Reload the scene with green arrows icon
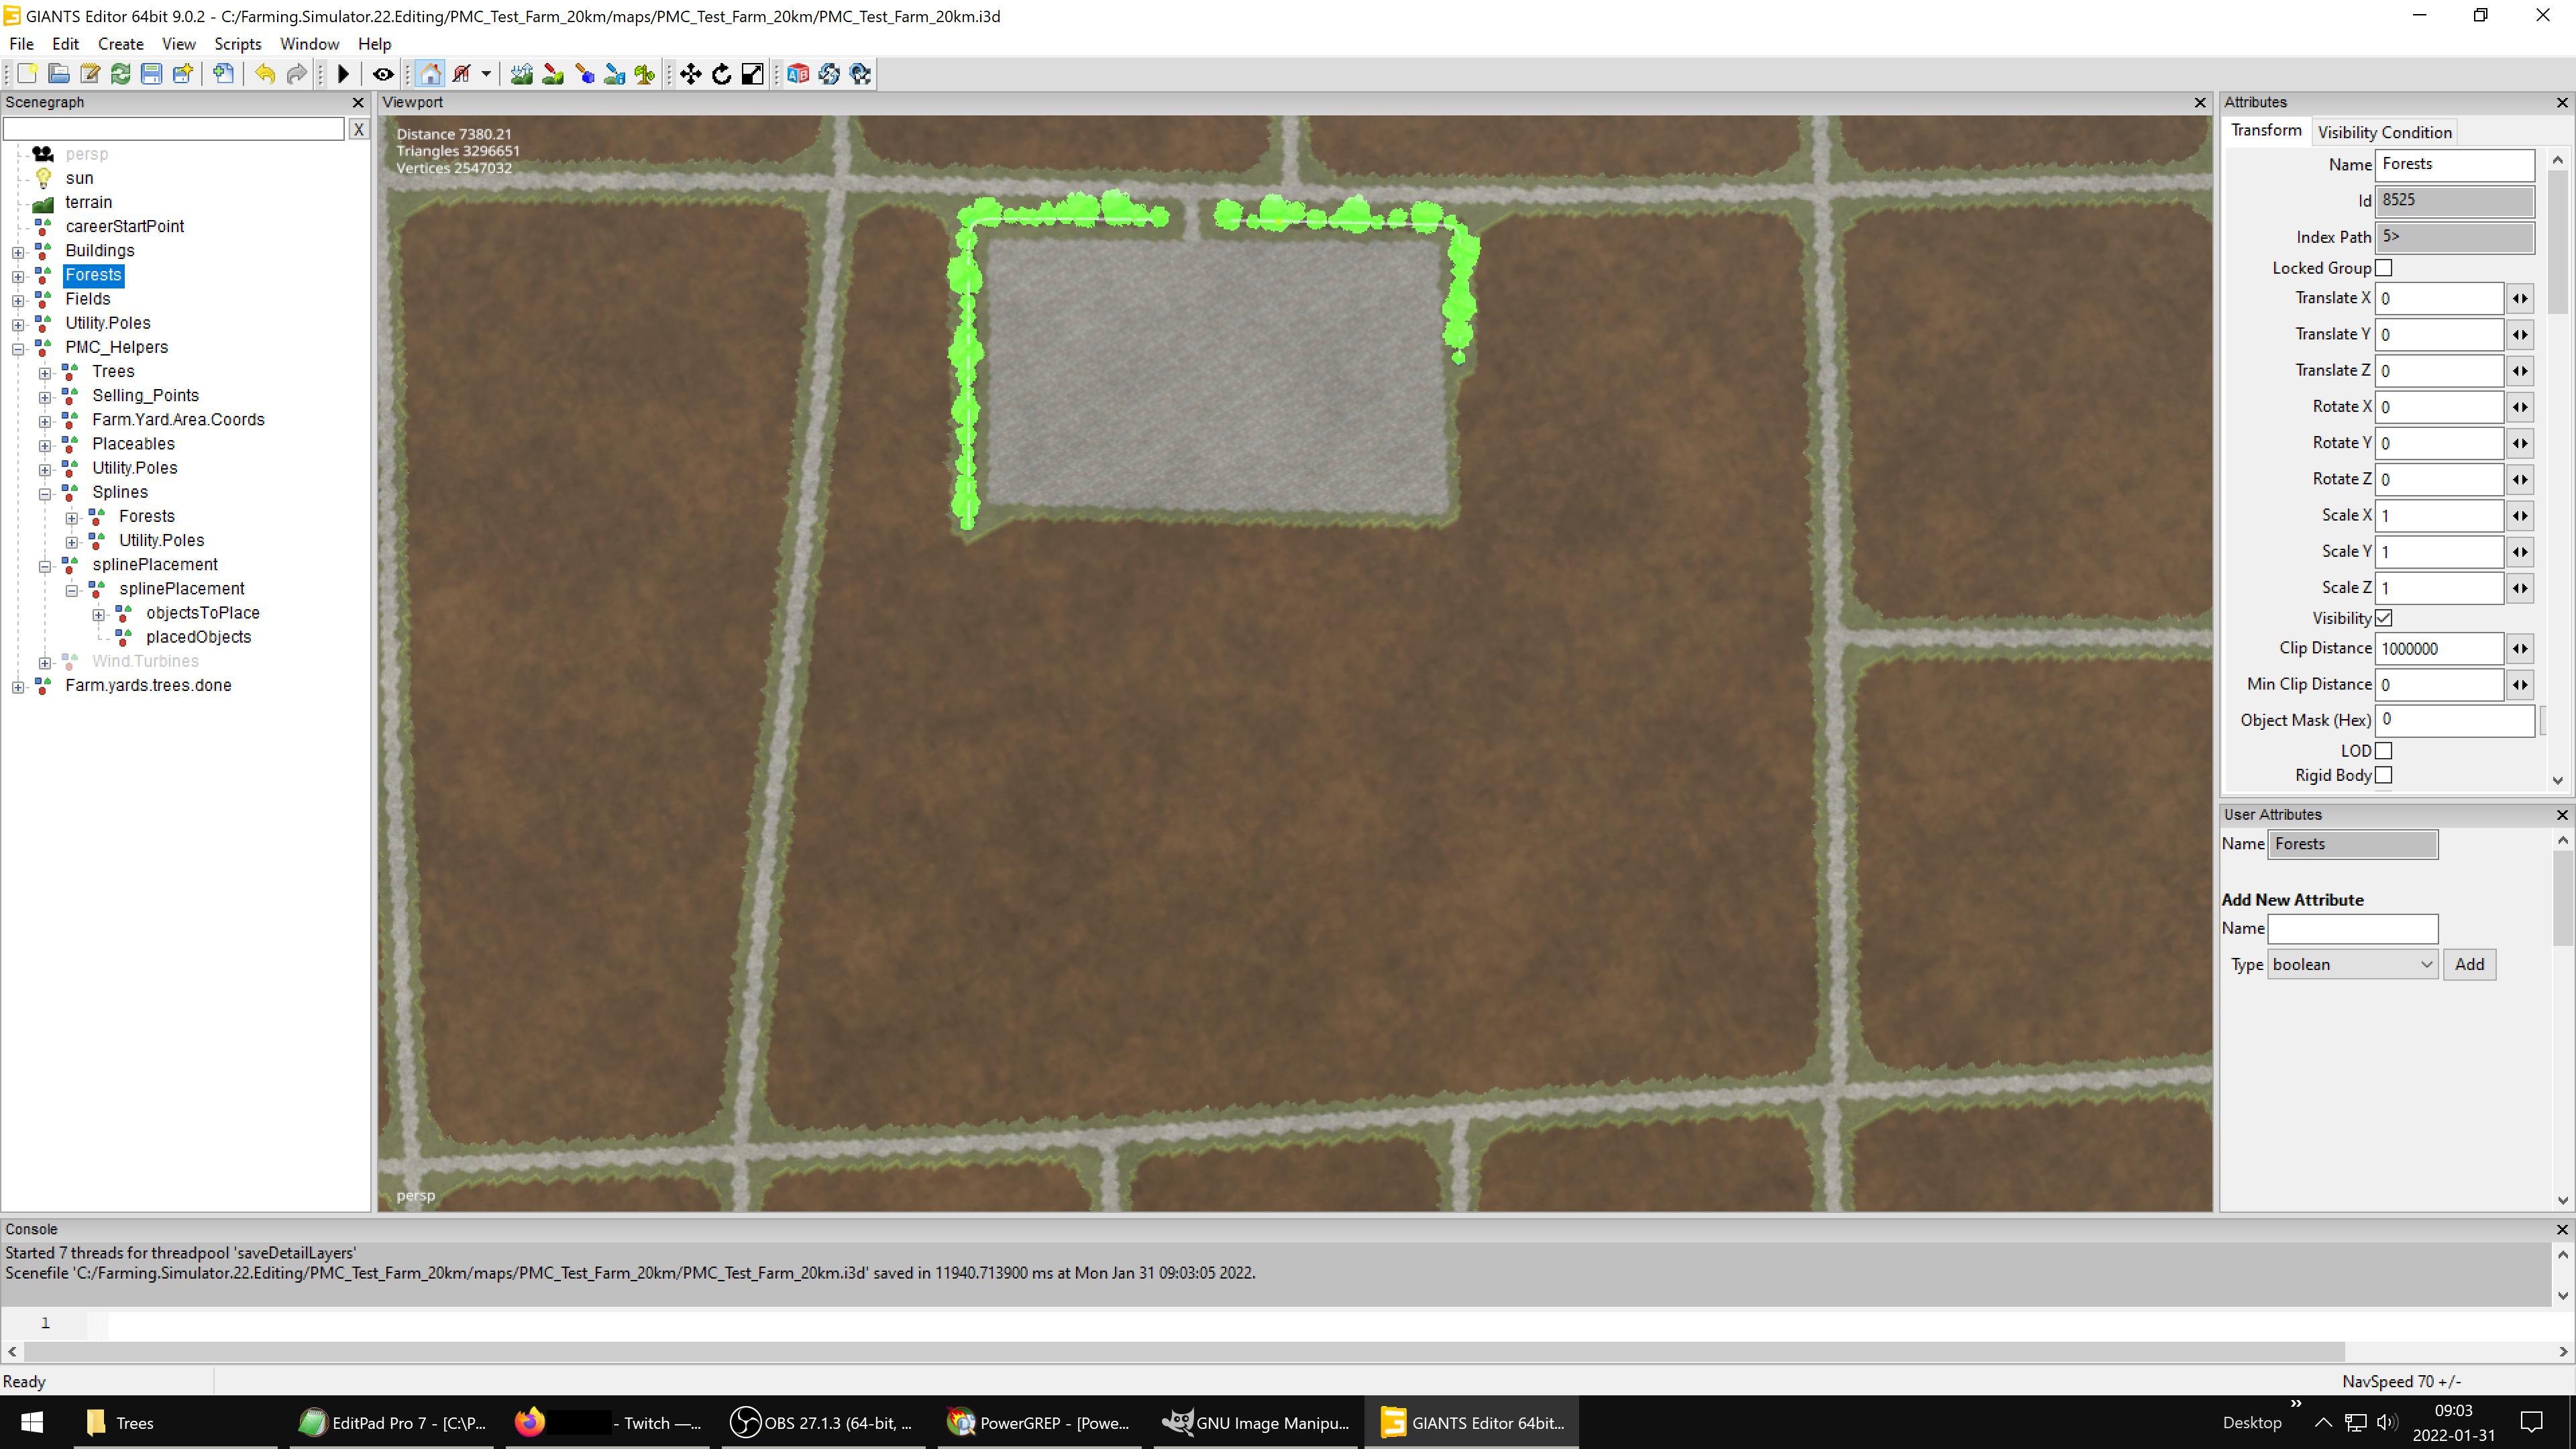2576x1449 pixels. pyautogui.click(x=121, y=74)
